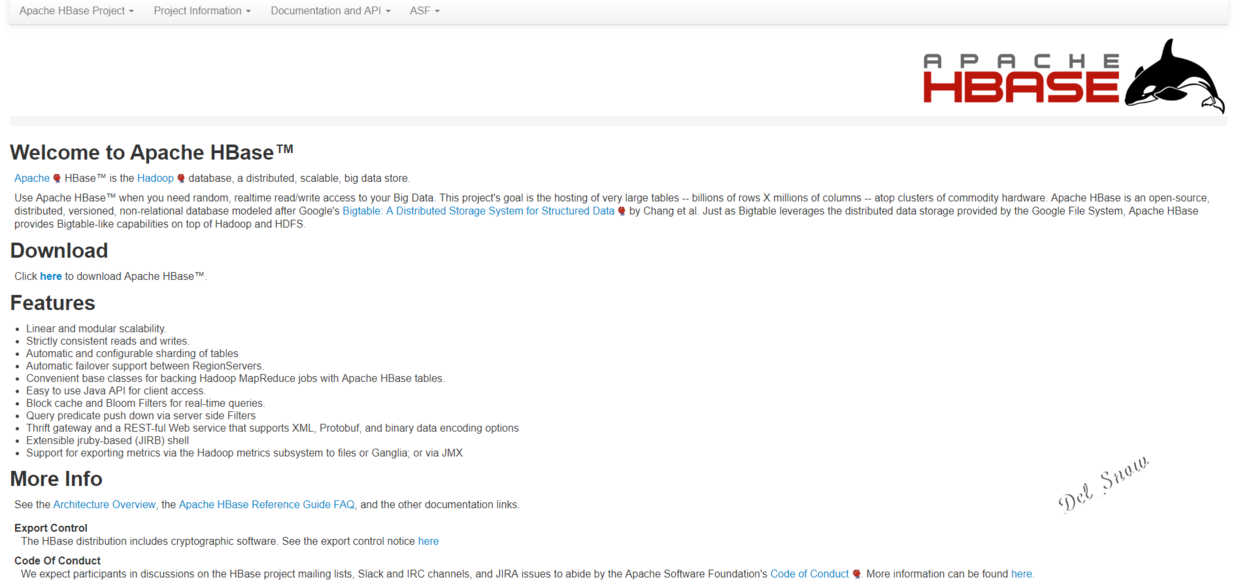Click external-link icon next to Apache
Viewport: 1240px width, 586px height.
(57, 179)
